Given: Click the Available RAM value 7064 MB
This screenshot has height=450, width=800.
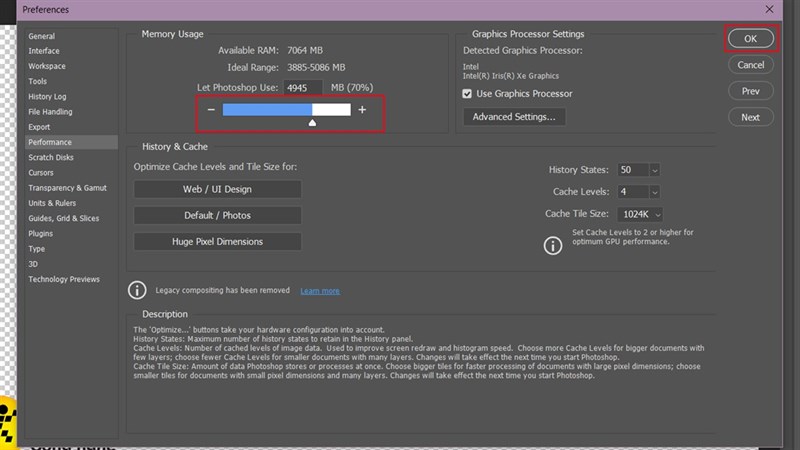Looking at the screenshot, I should pos(305,51).
